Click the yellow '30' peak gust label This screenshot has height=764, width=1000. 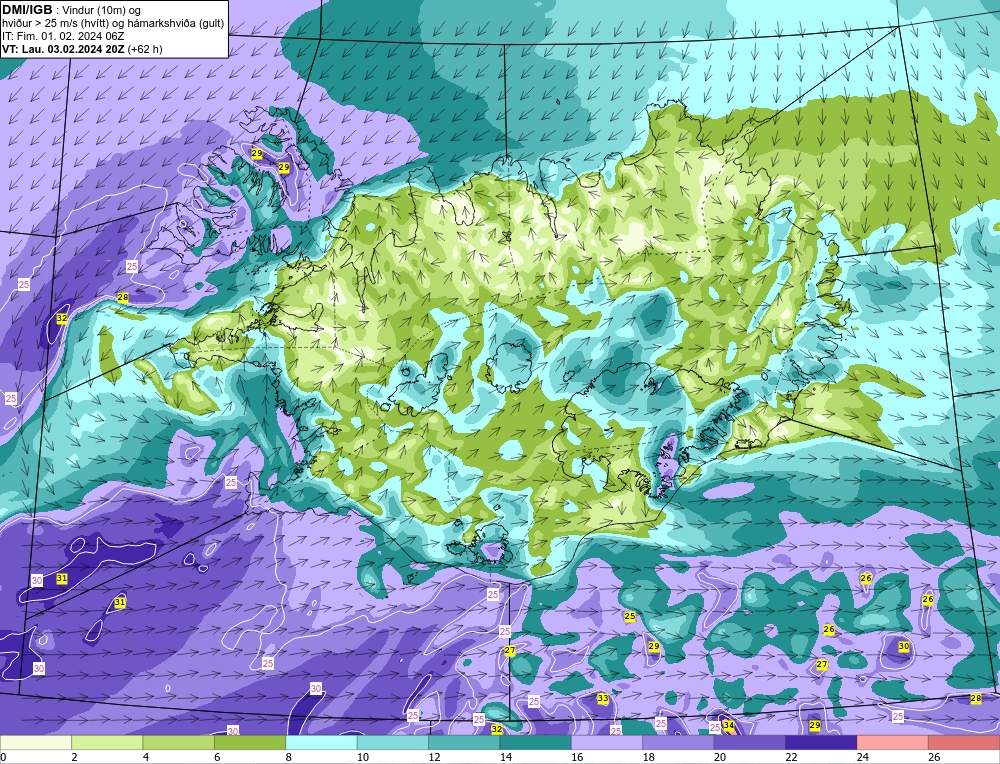pos(904,646)
